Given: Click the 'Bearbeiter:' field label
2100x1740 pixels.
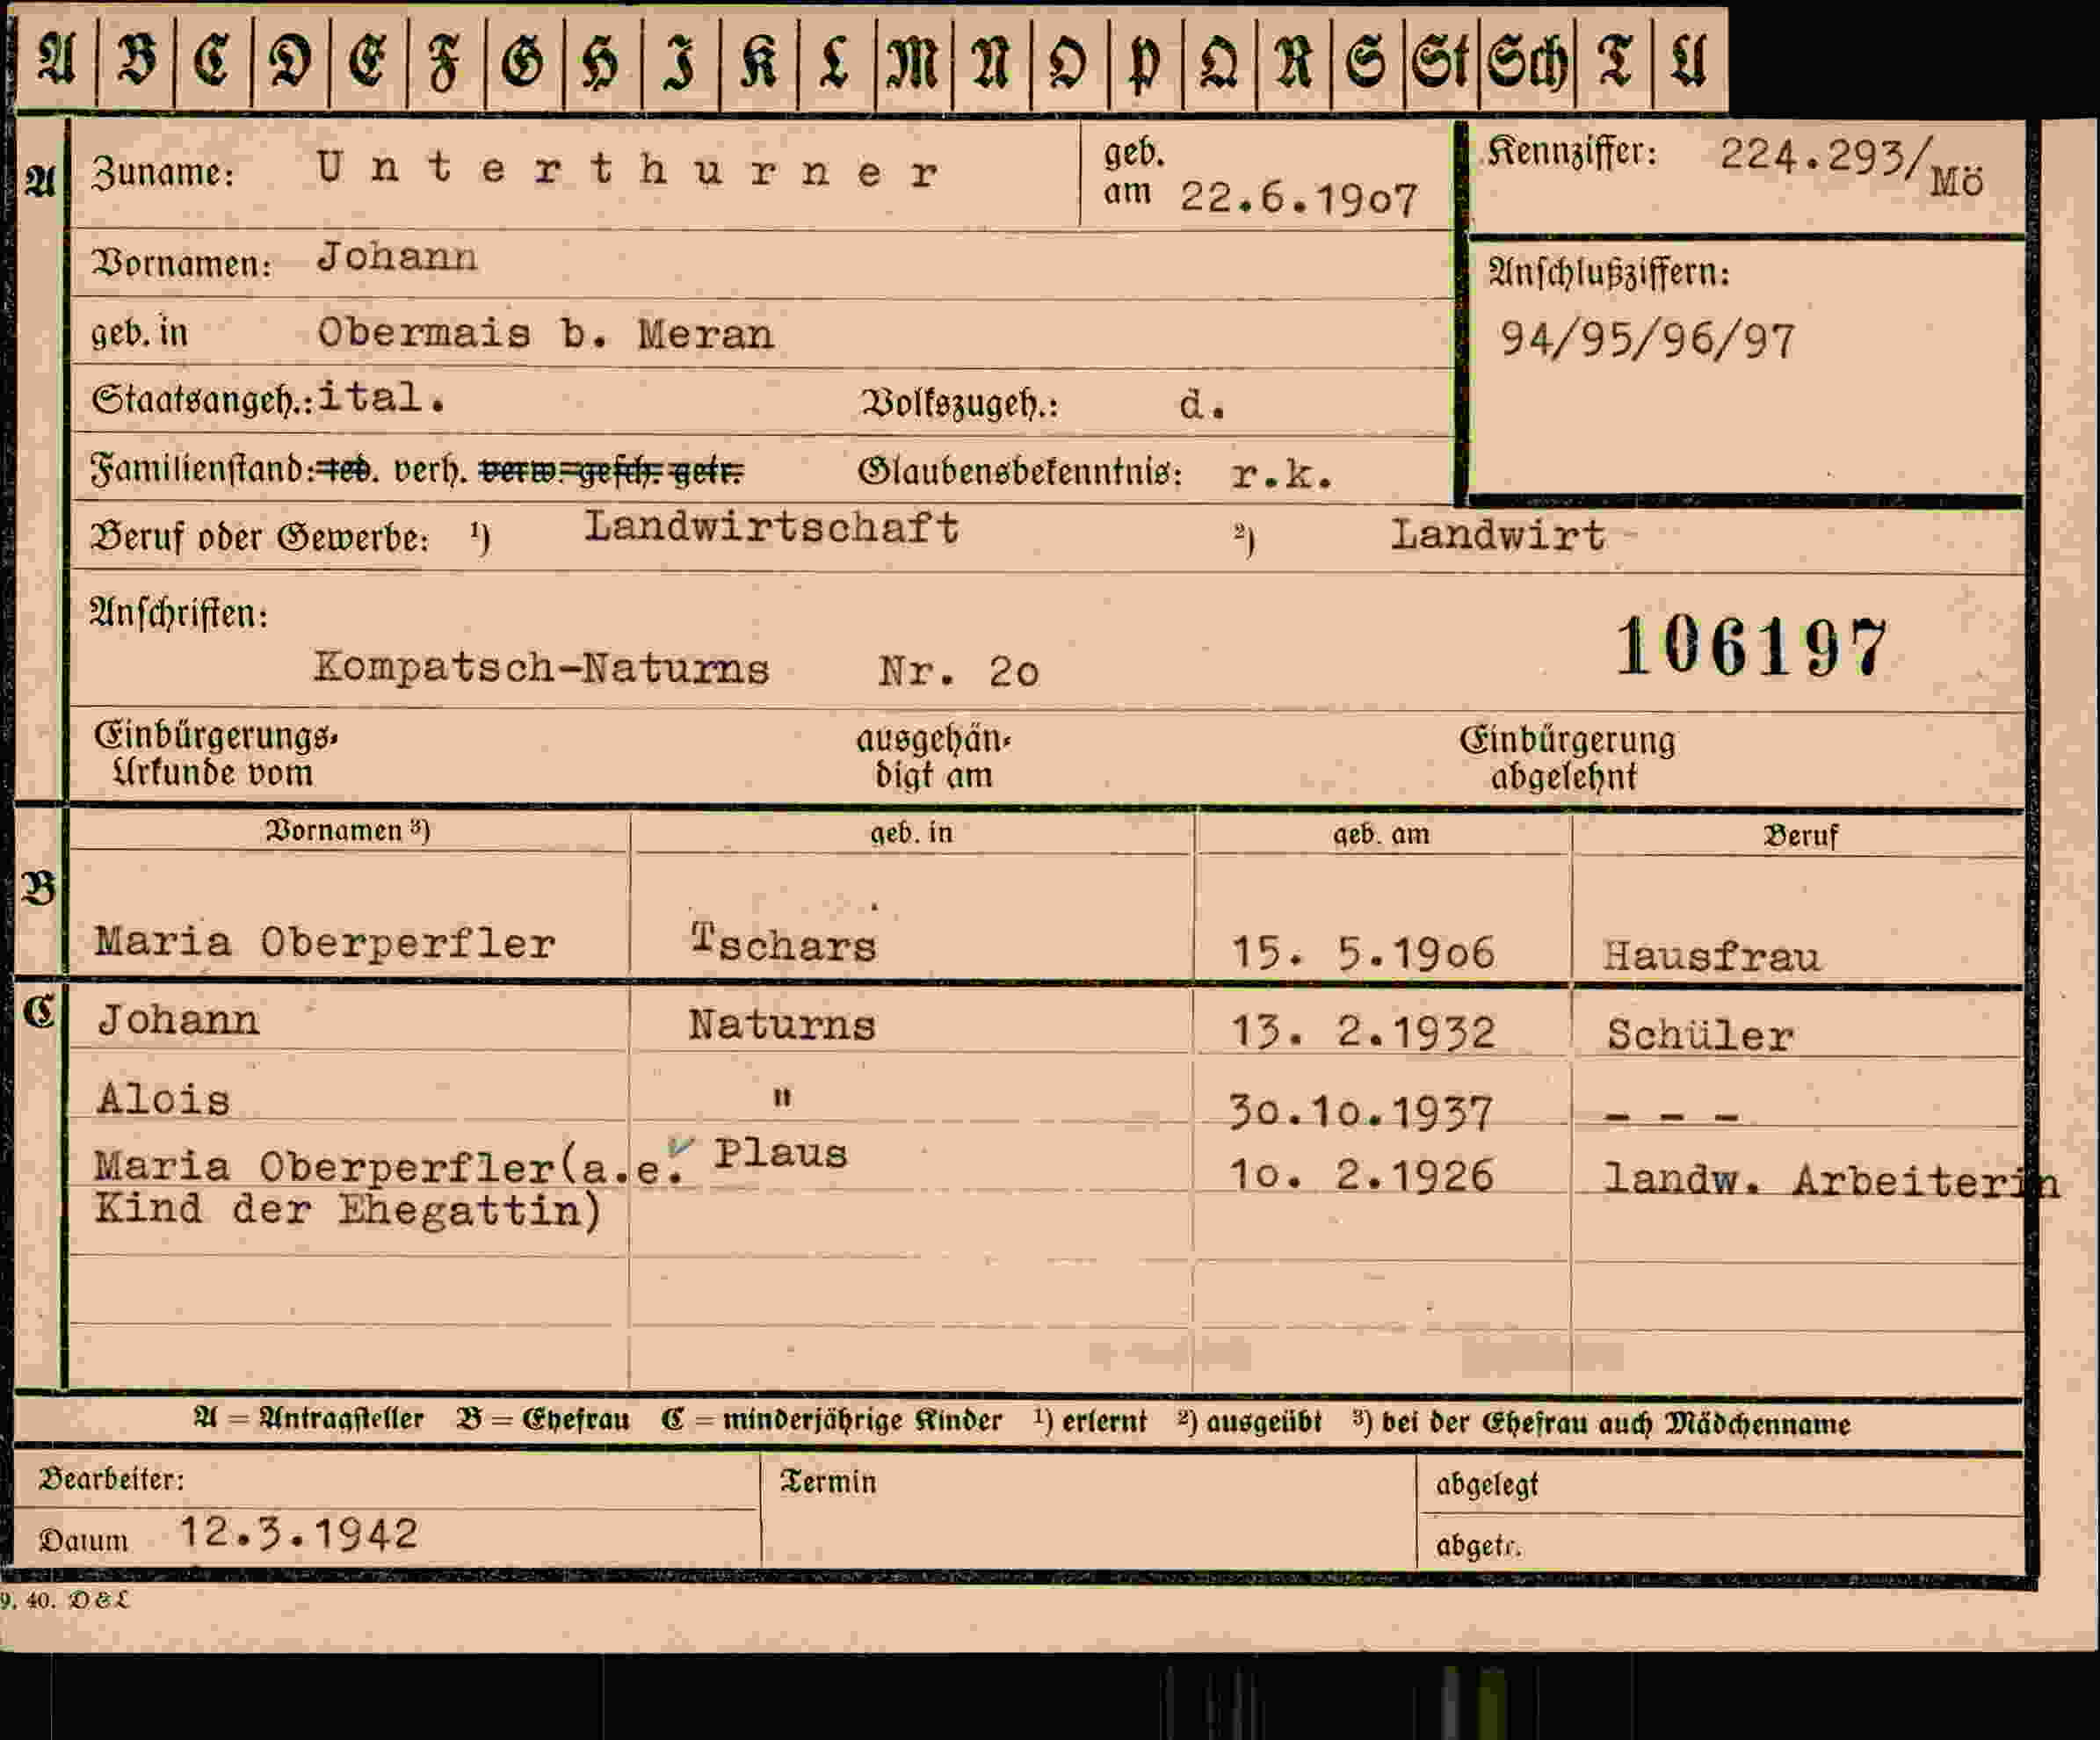Looking at the screenshot, I should (111, 1479).
